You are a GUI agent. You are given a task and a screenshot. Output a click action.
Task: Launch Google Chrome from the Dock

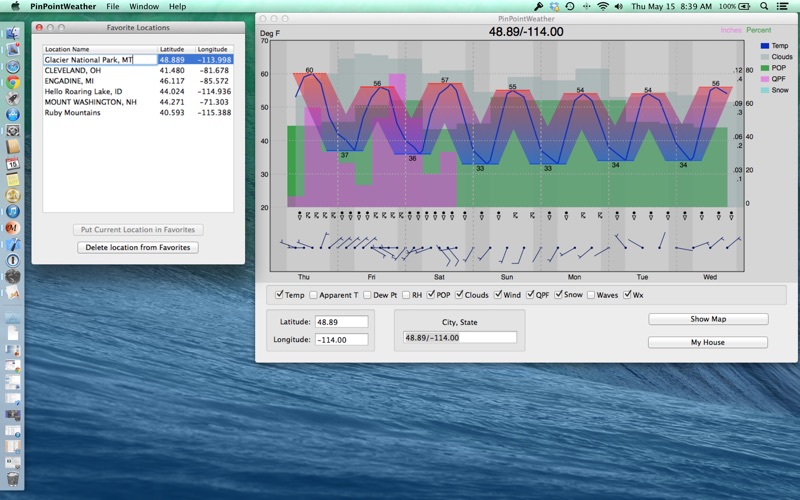[x=13, y=82]
